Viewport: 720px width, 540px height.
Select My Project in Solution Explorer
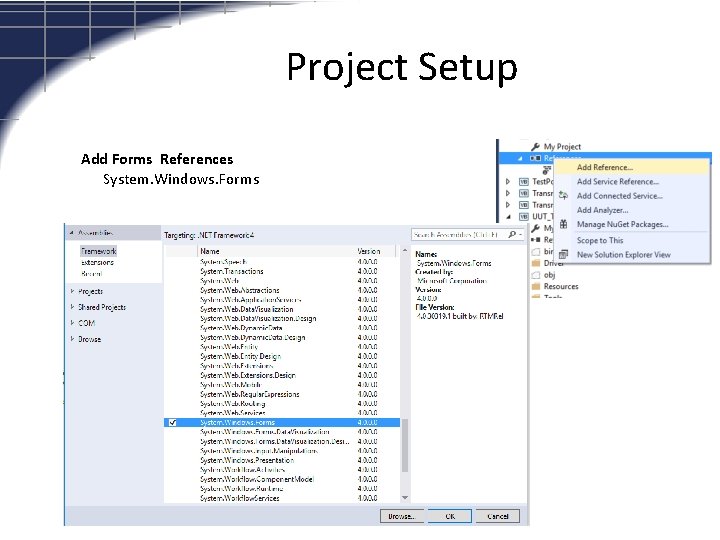(x=562, y=146)
